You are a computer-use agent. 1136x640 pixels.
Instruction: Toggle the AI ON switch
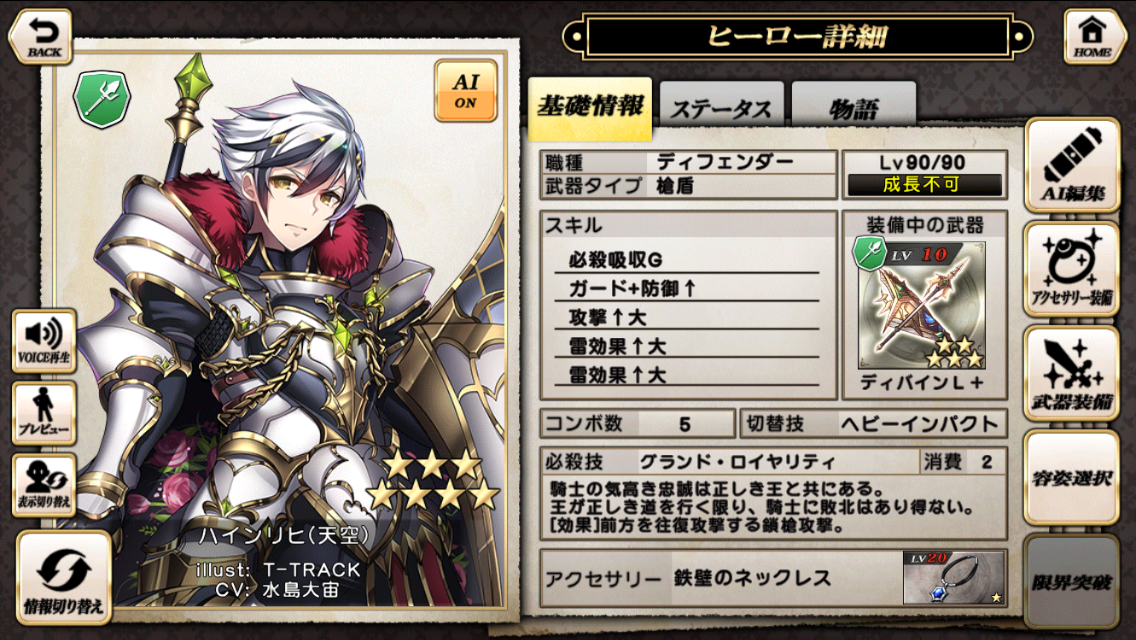point(466,91)
